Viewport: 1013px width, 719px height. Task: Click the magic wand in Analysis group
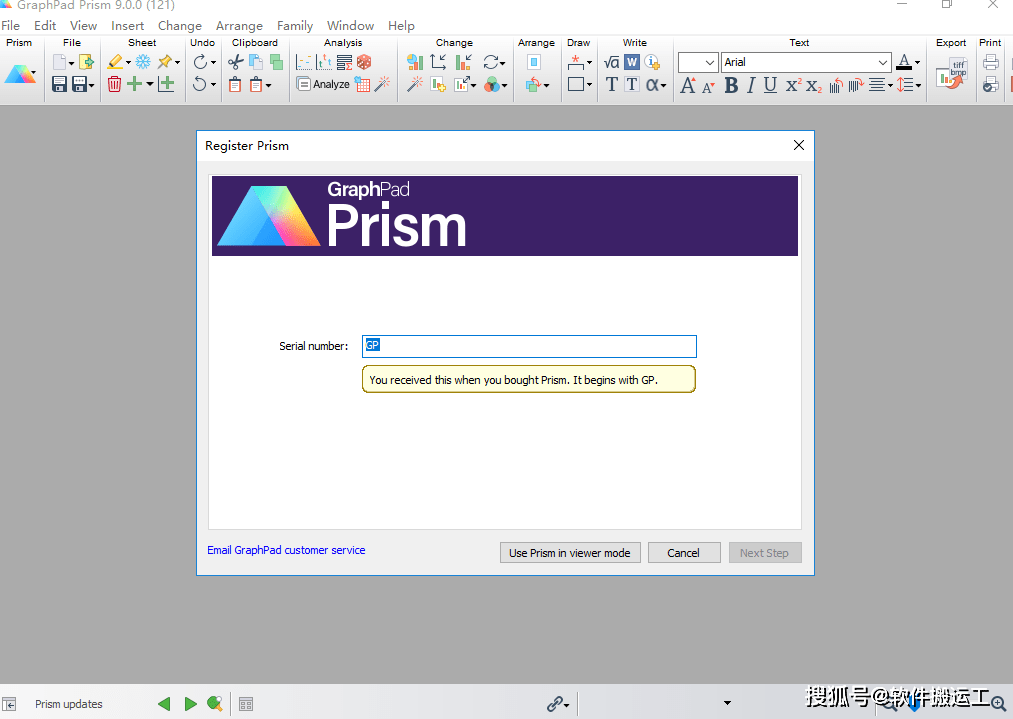point(382,84)
